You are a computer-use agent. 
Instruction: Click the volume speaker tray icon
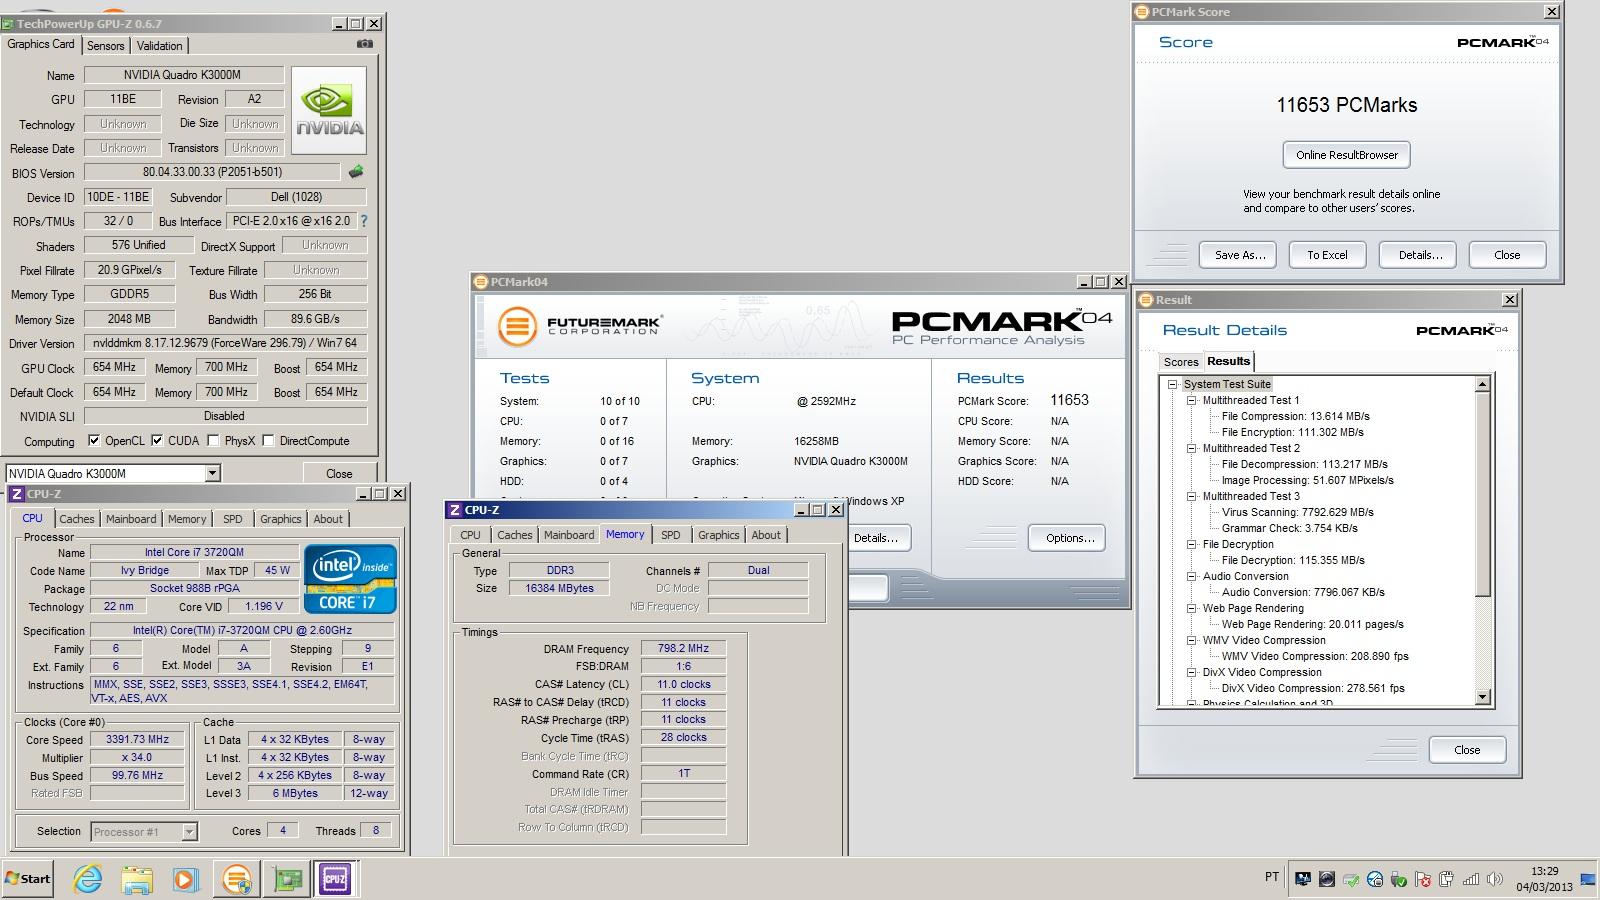point(1495,879)
